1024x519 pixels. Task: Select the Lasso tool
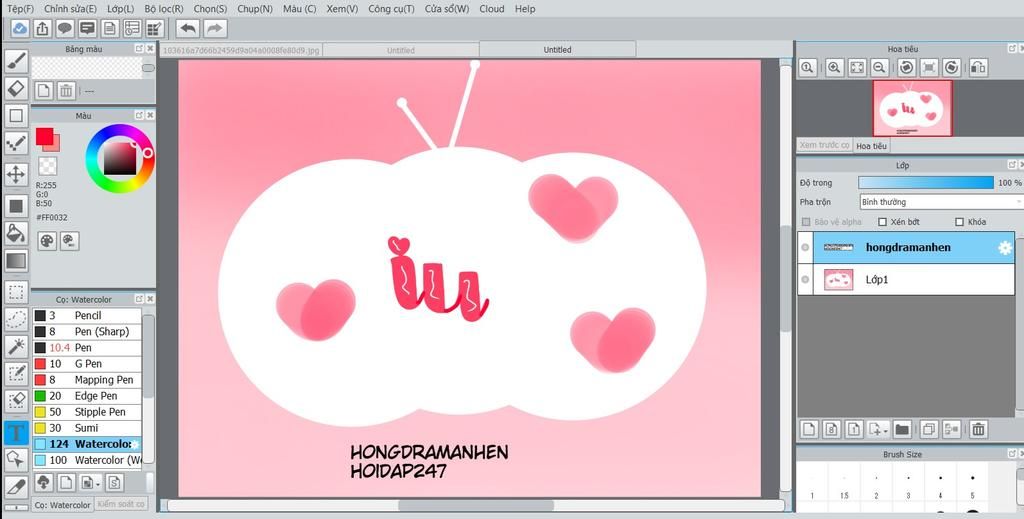tap(16, 319)
